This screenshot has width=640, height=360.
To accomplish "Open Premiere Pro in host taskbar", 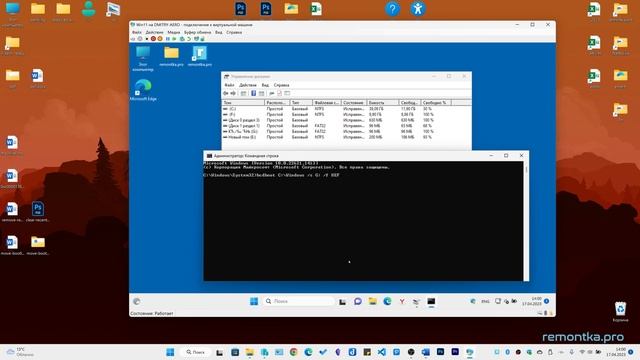I will click(x=455, y=352).
